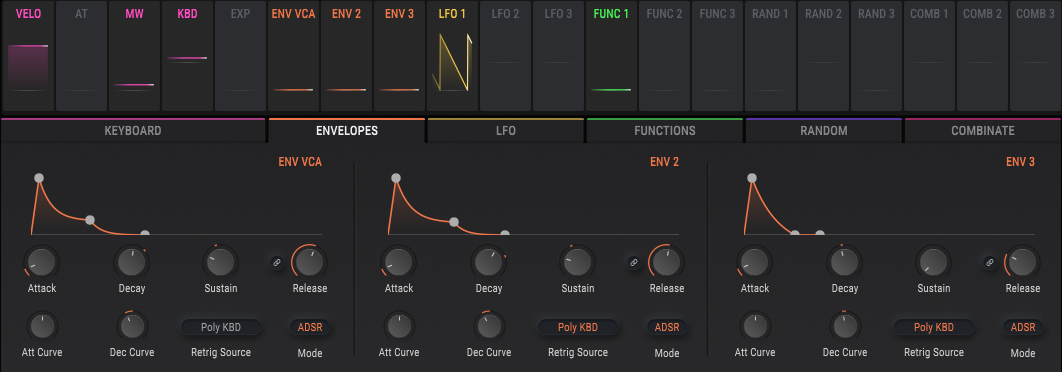Click the ENV 2 Decay knob
Image resolution: width=1062 pixels, height=372 pixels.
pyautogui.click(x=488, y=262)
